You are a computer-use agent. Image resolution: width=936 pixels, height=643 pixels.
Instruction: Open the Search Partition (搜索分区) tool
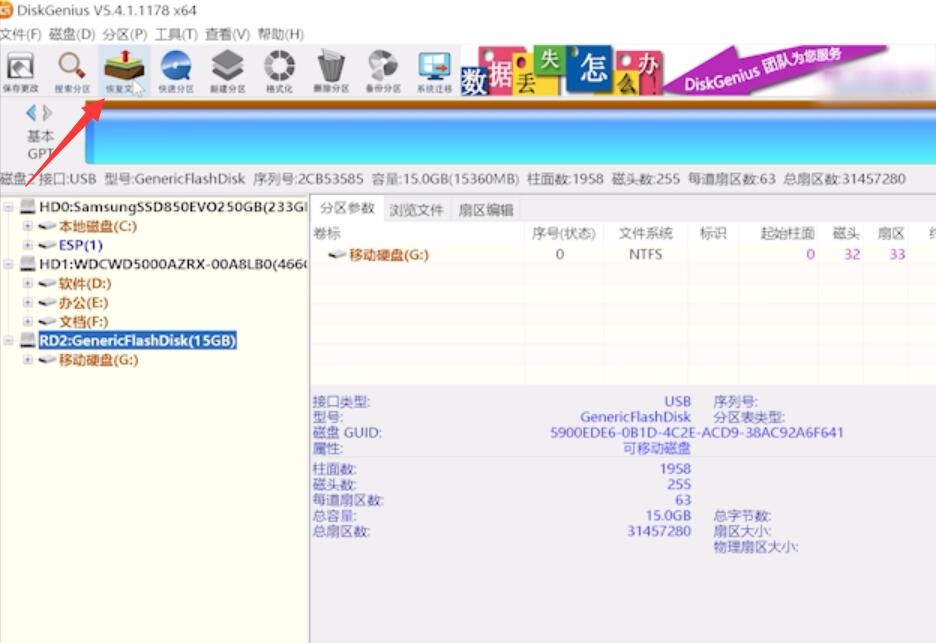click(72, 71)
